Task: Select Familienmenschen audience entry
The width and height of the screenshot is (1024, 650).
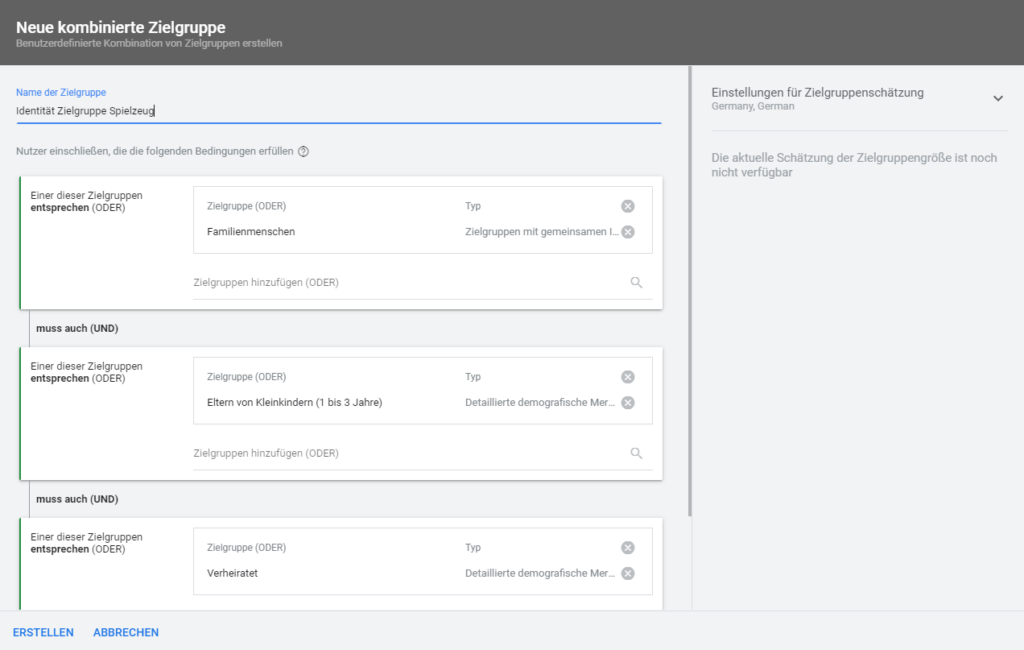Action: coord(251,232)
